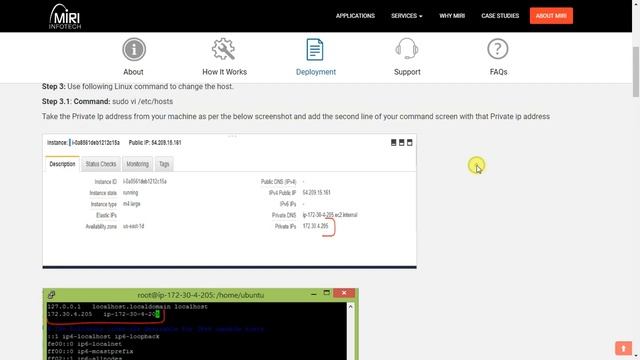Click the Deployment document icon

[315, 49]
